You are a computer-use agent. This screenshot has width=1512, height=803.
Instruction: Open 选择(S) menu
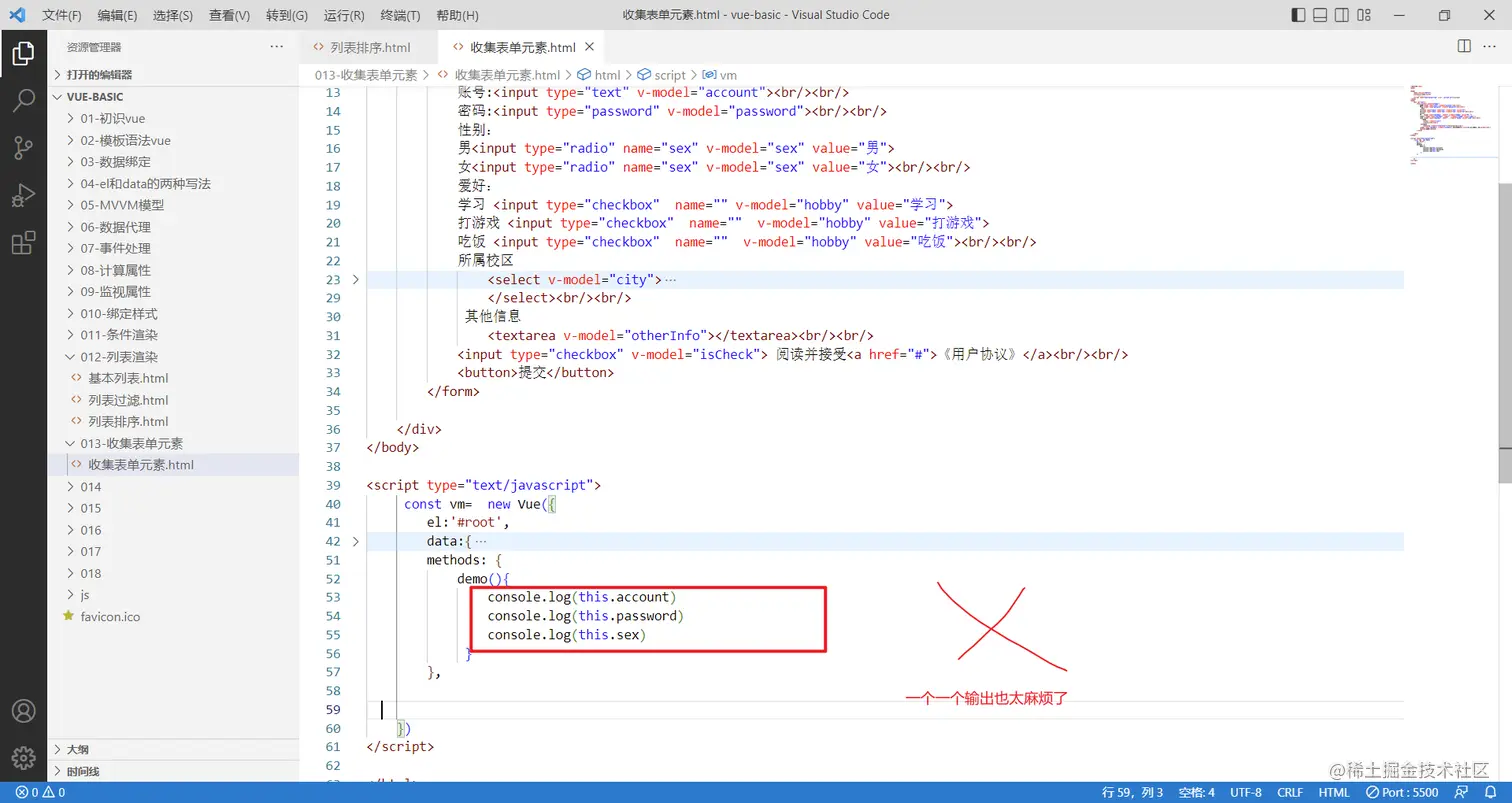click(174, 15)
